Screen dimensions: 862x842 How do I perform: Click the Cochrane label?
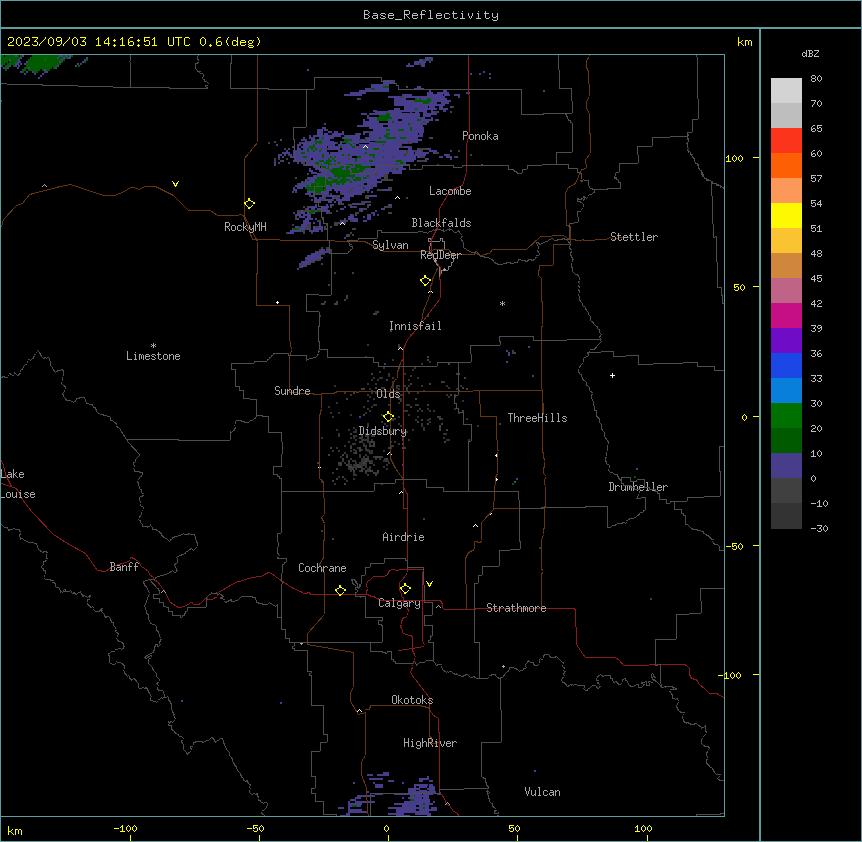click(x=322, y=568)
